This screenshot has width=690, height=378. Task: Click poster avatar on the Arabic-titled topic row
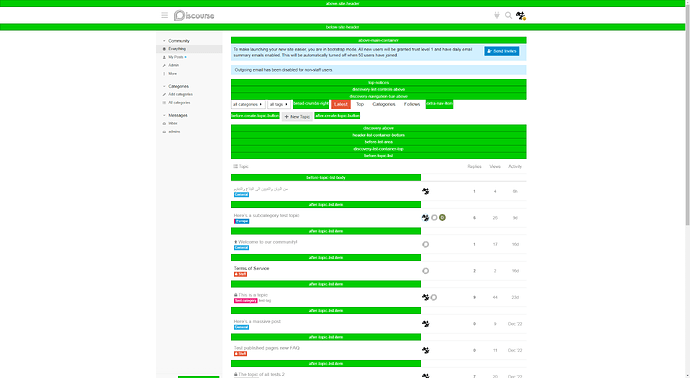[x=426, y=191]
